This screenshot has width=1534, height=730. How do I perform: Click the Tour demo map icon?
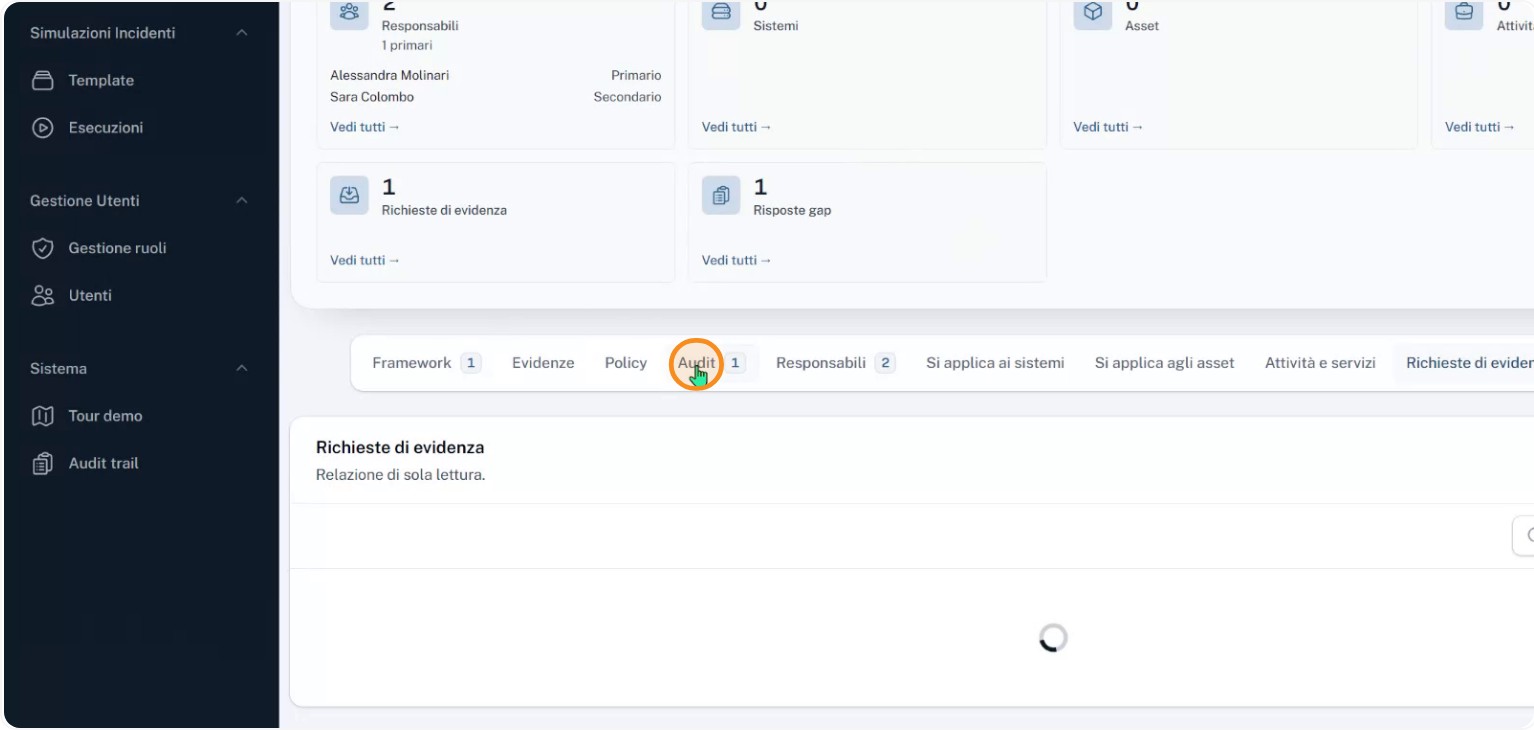[43, 416]
